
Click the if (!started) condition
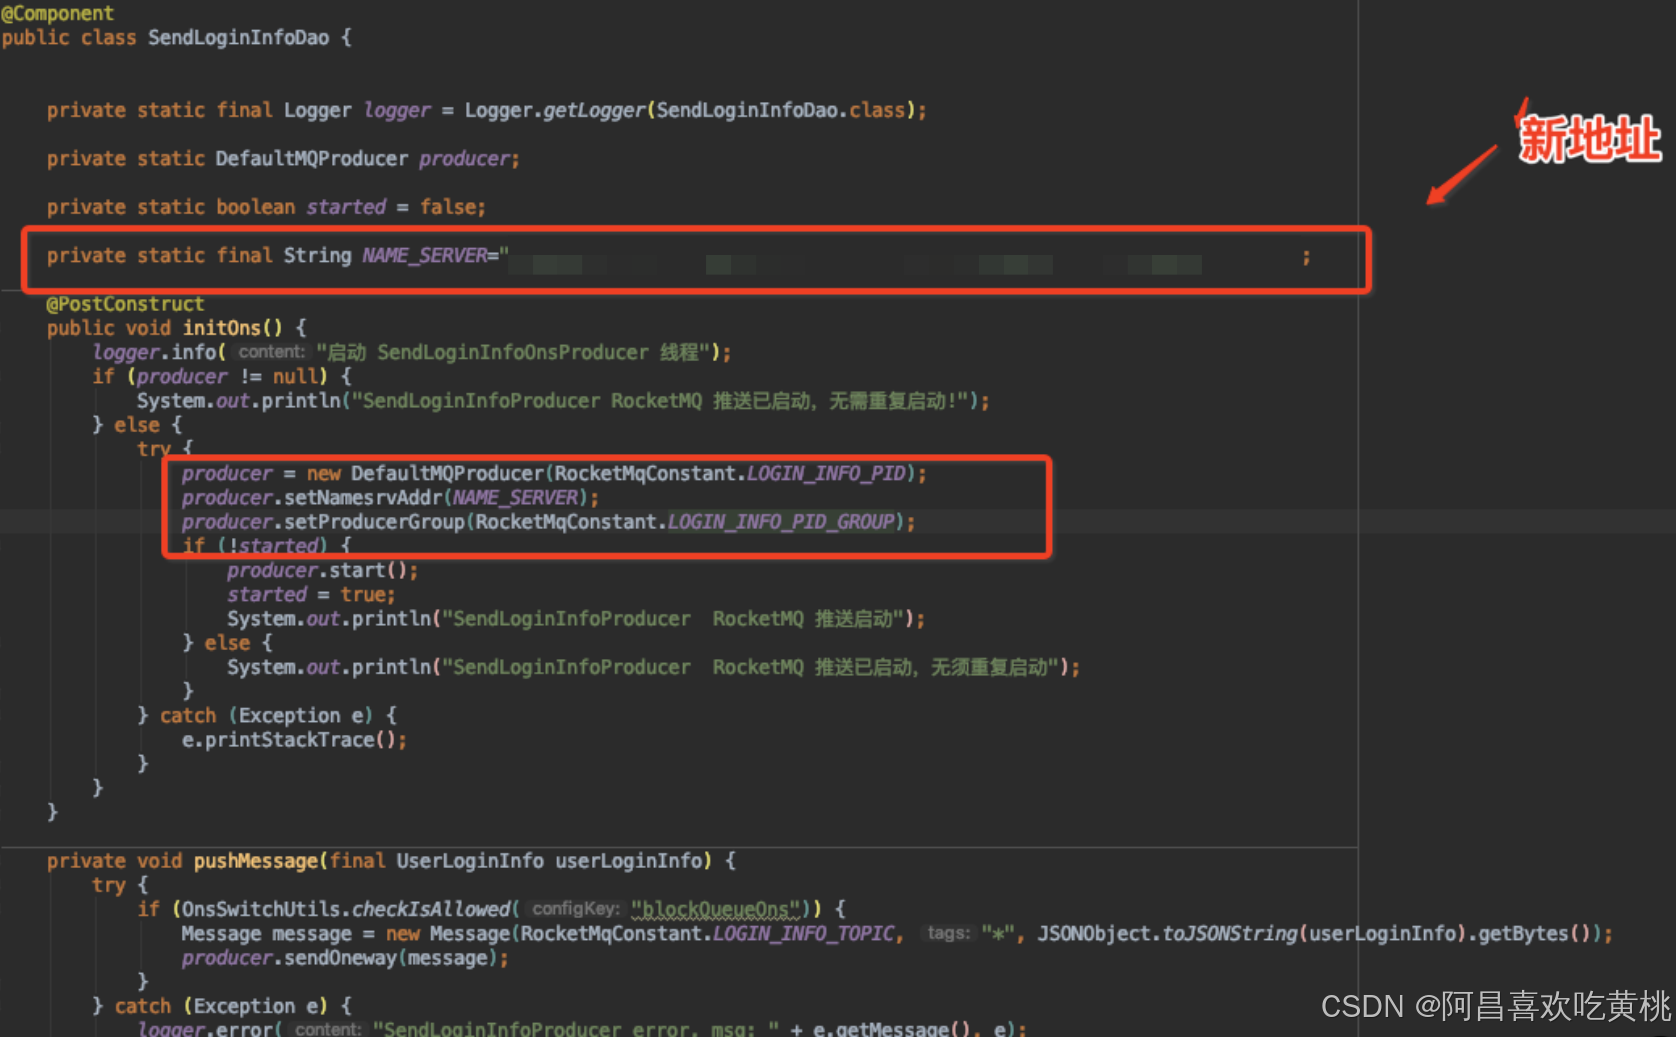(x=266, y=545)
